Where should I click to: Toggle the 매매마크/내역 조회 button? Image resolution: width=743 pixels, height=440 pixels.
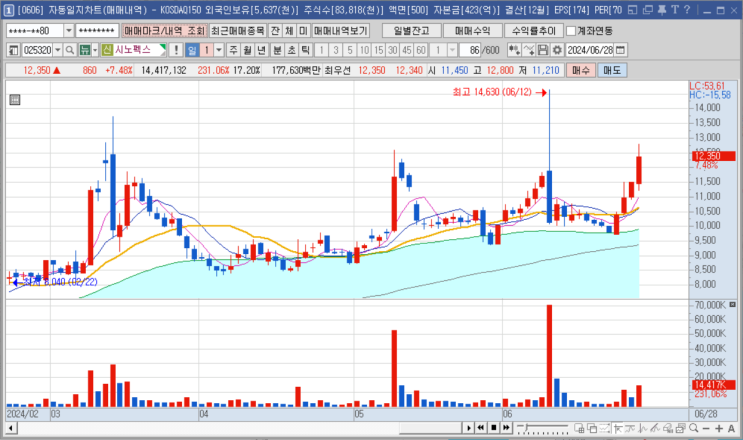coord(164,31)
